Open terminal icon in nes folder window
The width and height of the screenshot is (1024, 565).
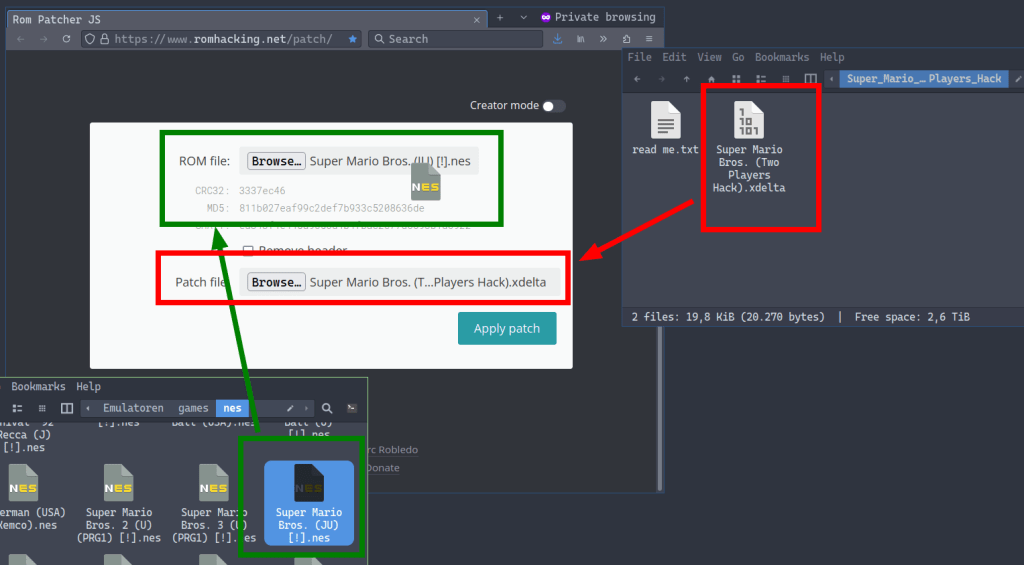[352, 408]
